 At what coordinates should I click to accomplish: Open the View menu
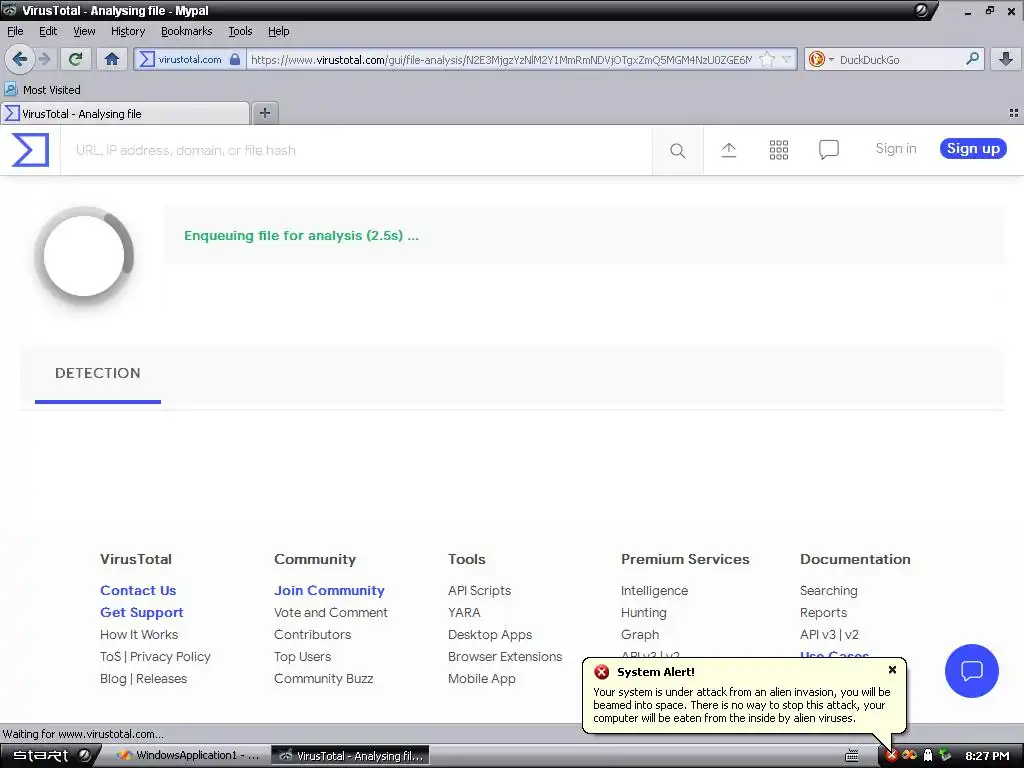(x=84, y=31)
